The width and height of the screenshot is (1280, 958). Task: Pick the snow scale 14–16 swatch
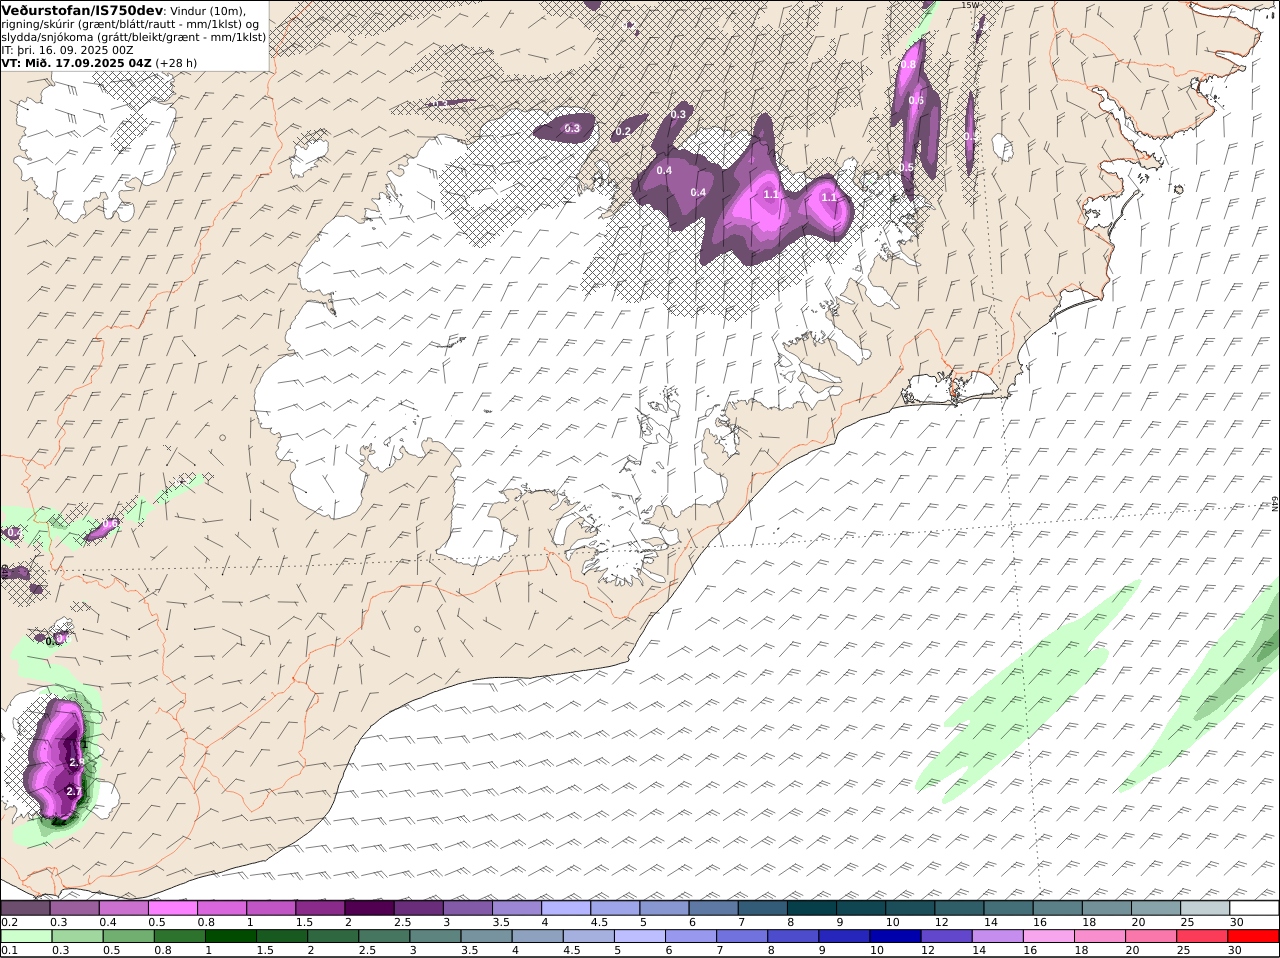[x=1008, y=907]
